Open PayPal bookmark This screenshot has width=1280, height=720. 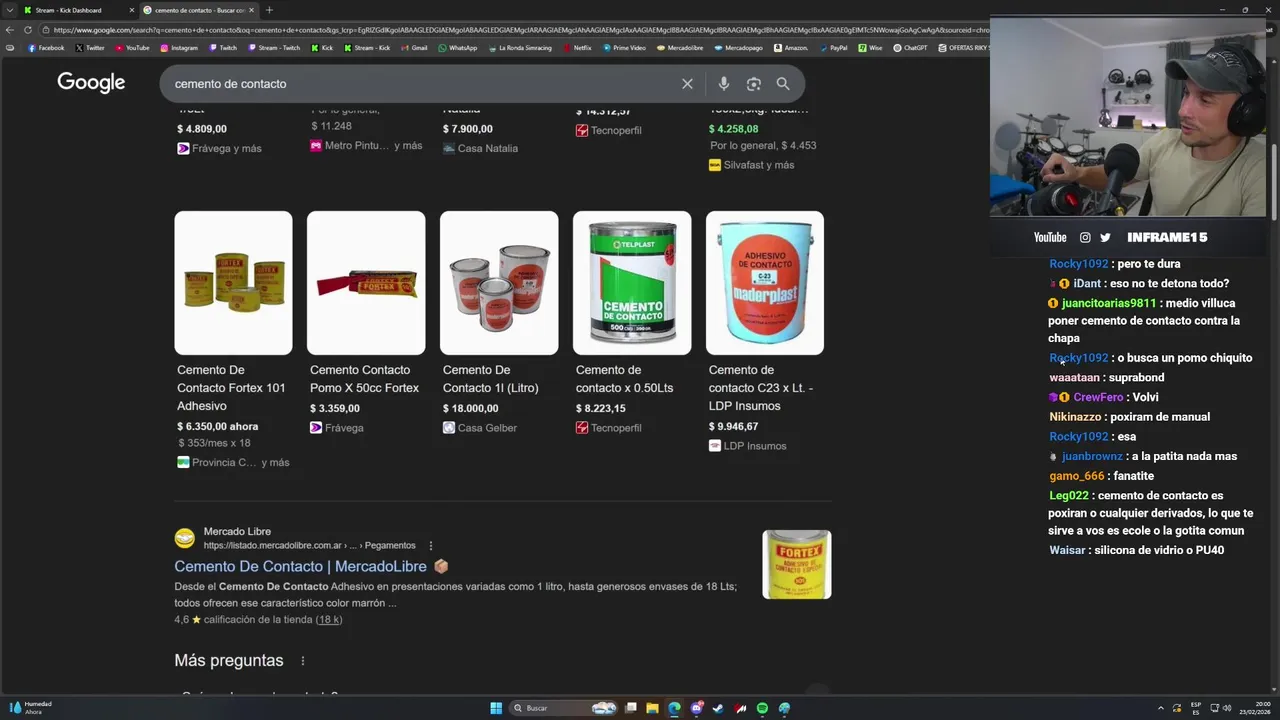(833, 48)
